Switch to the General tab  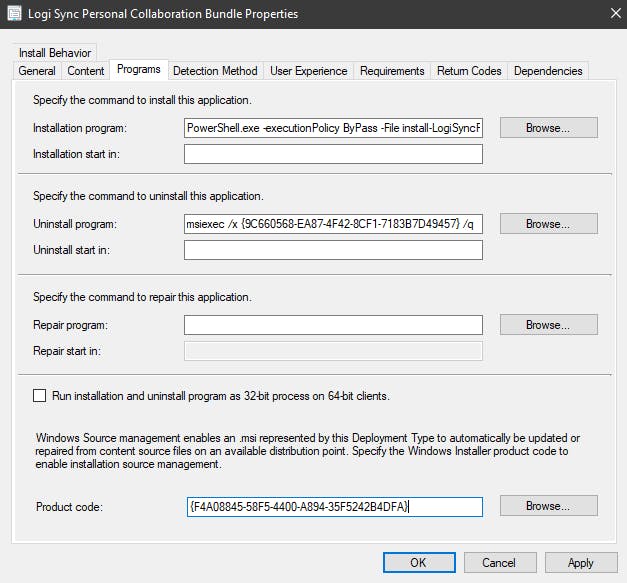tap(37, 71)
